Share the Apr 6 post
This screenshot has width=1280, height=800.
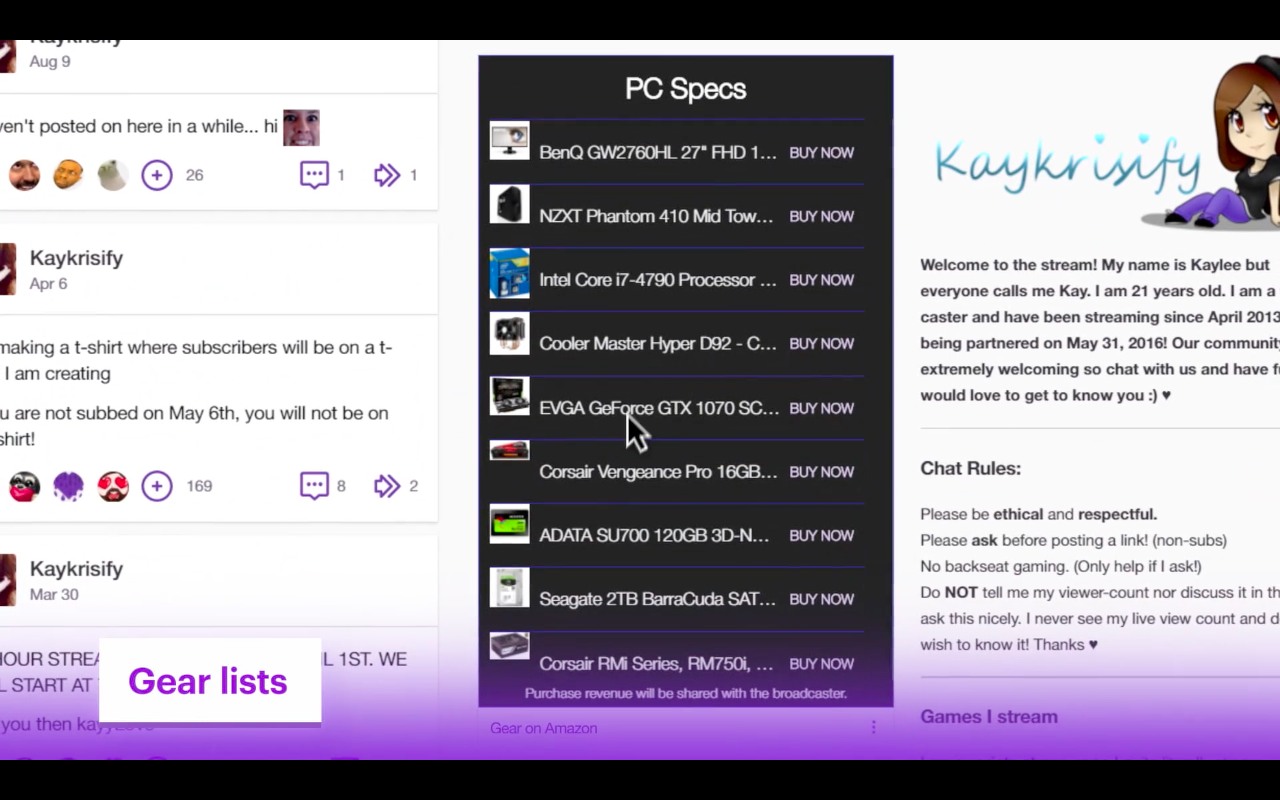point(387,486)
